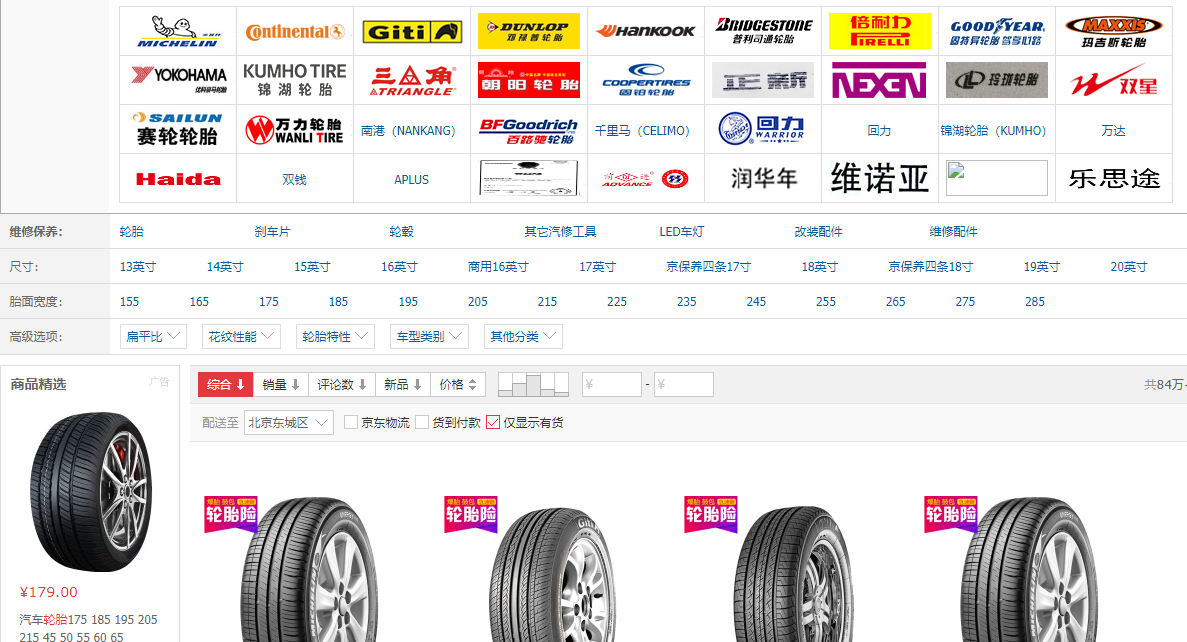Click the maximum price input field

[x=684, y=385]
